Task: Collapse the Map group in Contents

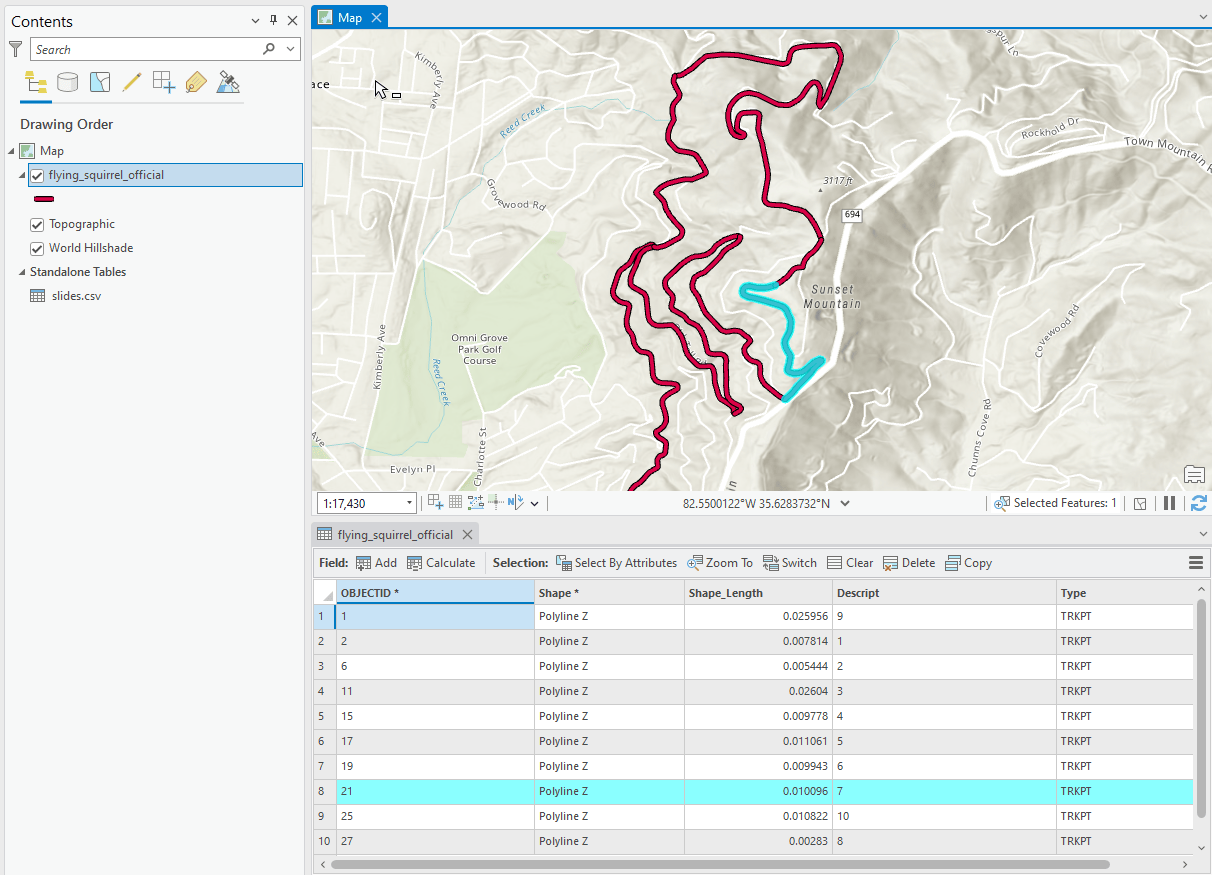Action: (10, 150)
